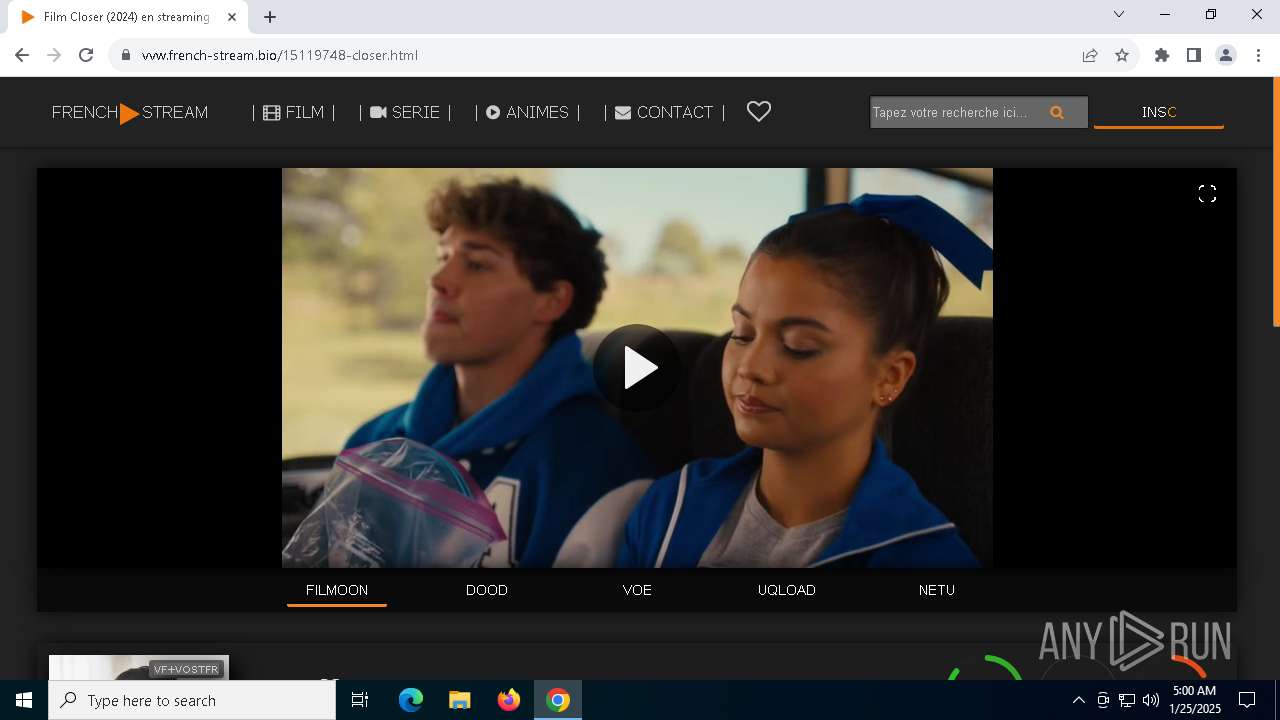This screenshot has height=720, width=1280.
Task: Open Task View on the taskbar
Action: point(360,700)
